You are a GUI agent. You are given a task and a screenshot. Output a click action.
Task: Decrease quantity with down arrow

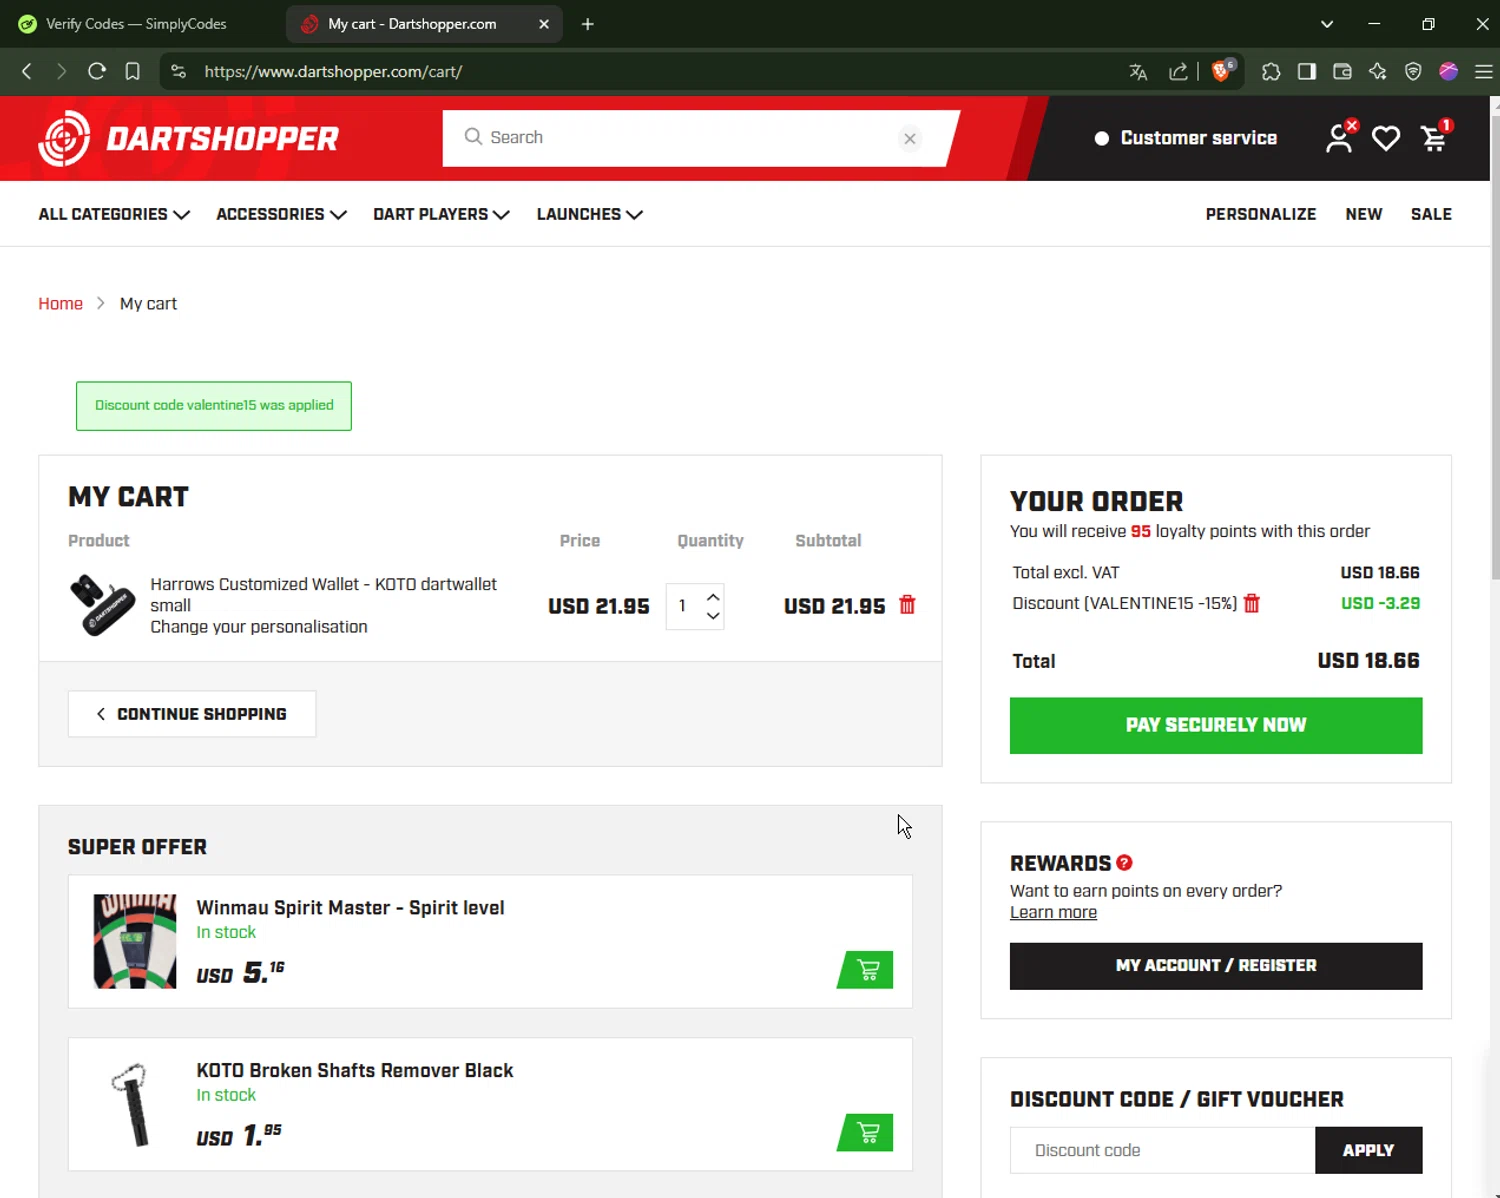point(713,616)
